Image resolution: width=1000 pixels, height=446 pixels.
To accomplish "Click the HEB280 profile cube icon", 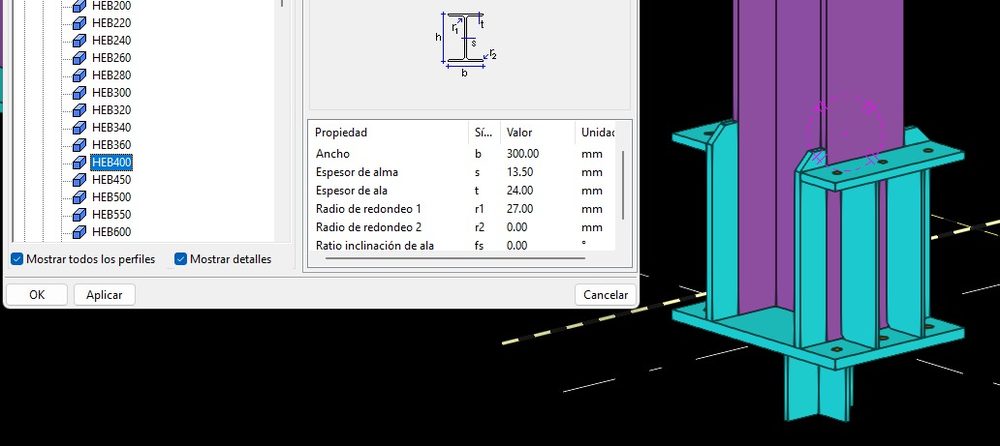I will (x=79, y=75).
